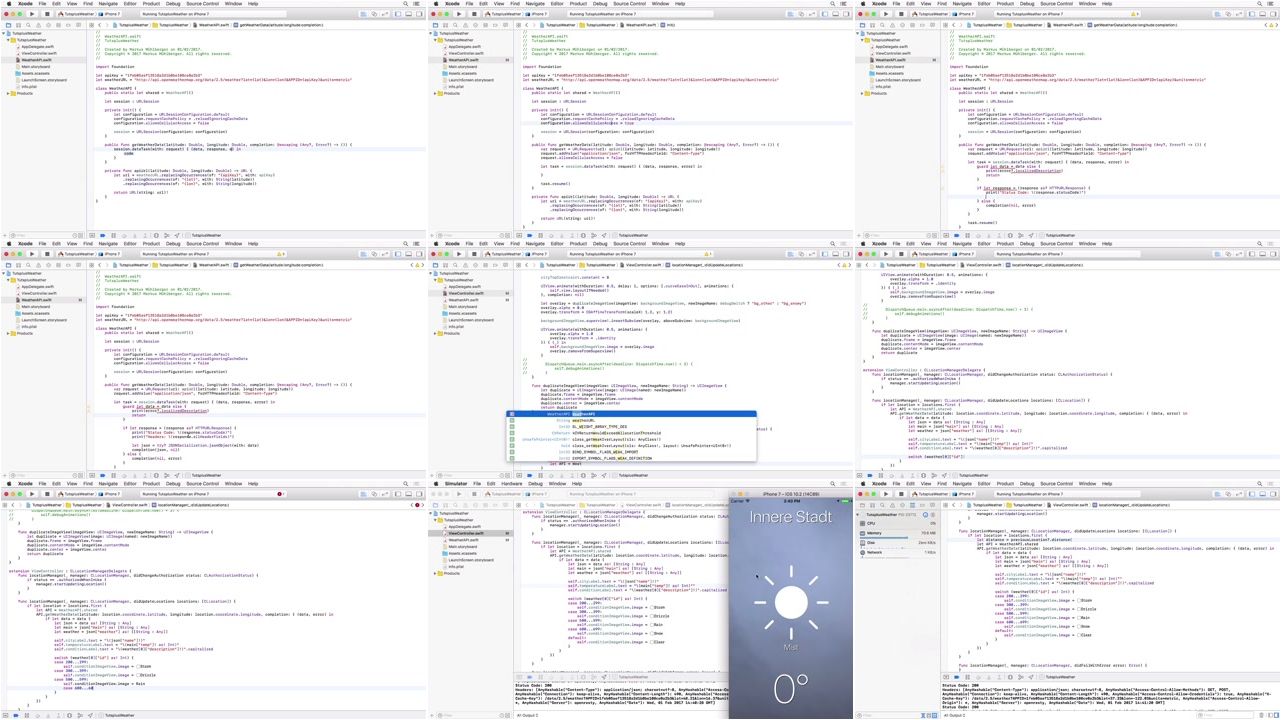Open Notification Center icon in top-left menu bar

pyautogui.click(x=416, y=4)
